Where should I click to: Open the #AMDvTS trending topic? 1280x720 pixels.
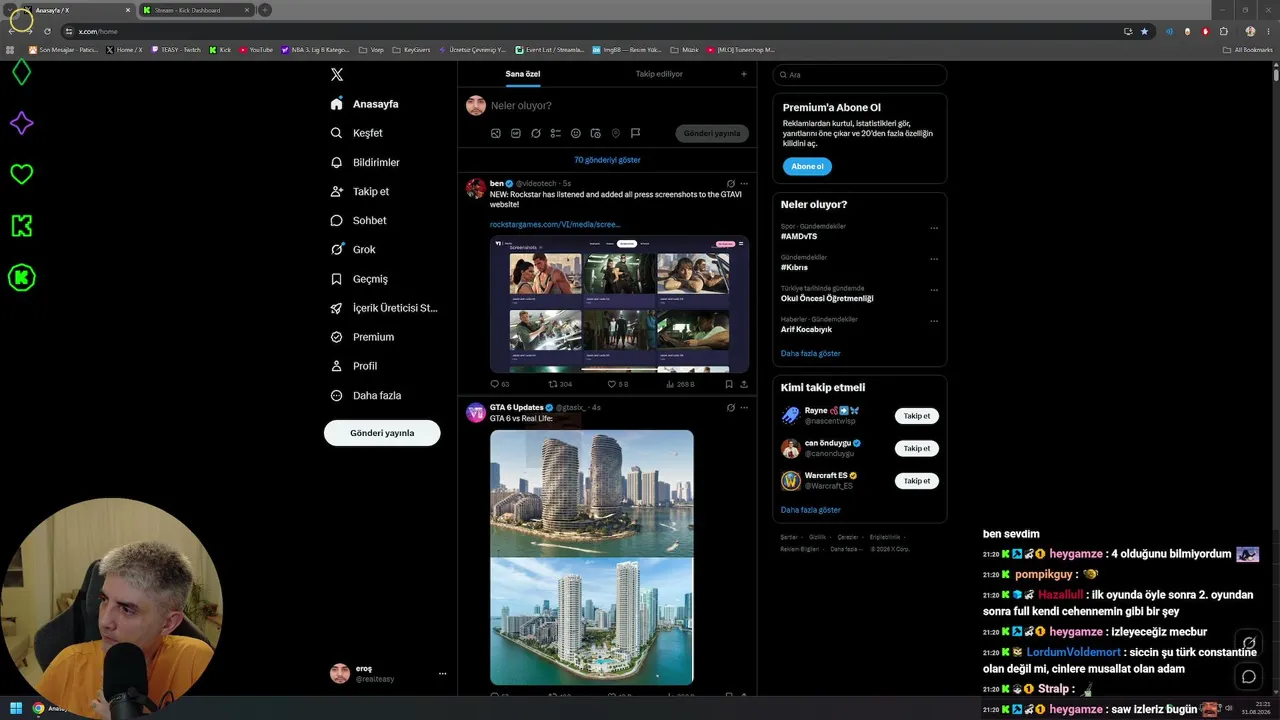pos(799,236)
